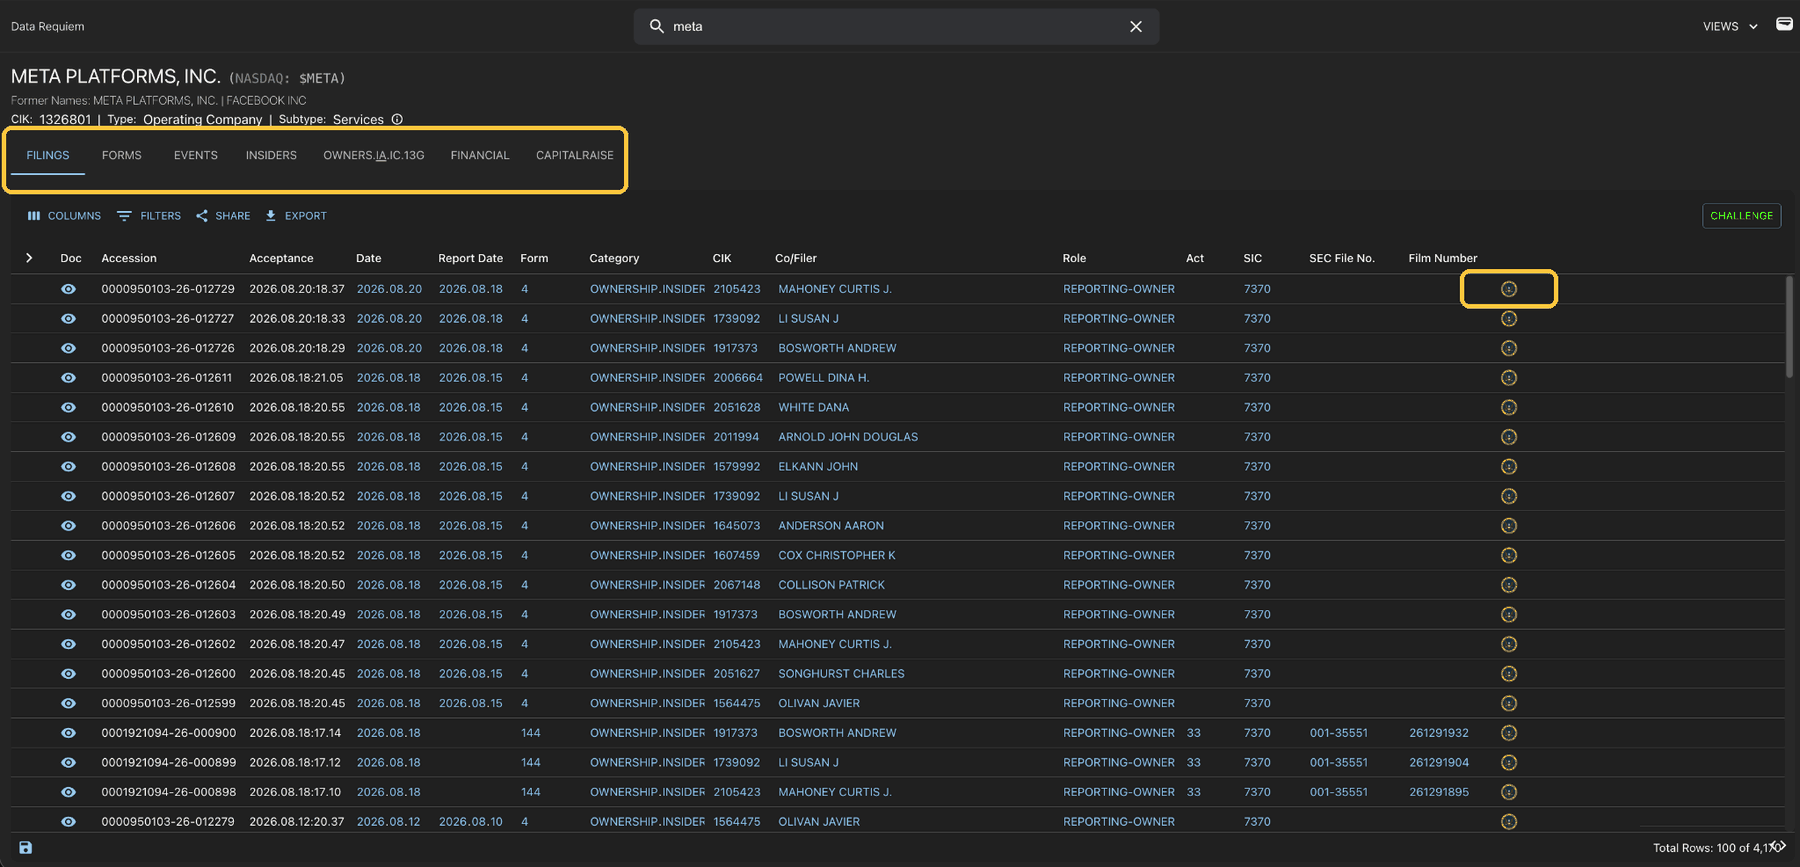Click SEC seal icon in ARNOLD JOHN DOUGLAS row
1800x867 pixels.
[1509, 437]
